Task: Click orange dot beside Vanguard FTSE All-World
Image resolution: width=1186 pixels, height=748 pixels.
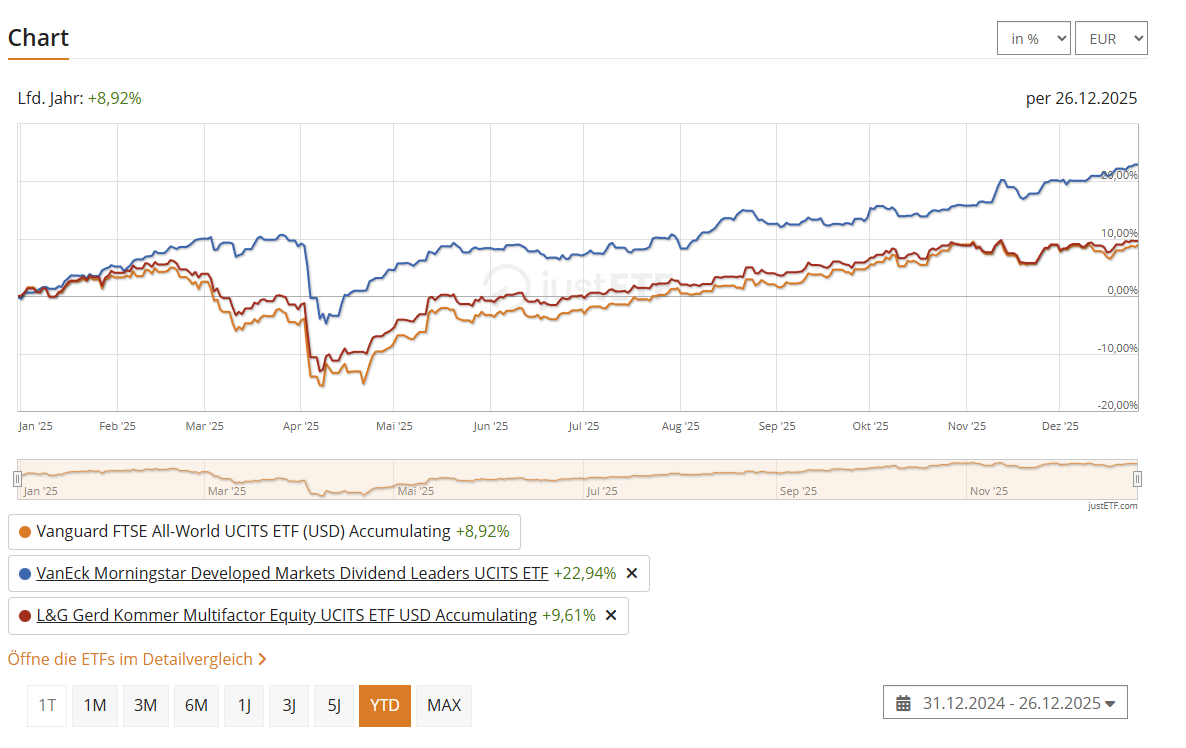Action: tap(25, 532)
